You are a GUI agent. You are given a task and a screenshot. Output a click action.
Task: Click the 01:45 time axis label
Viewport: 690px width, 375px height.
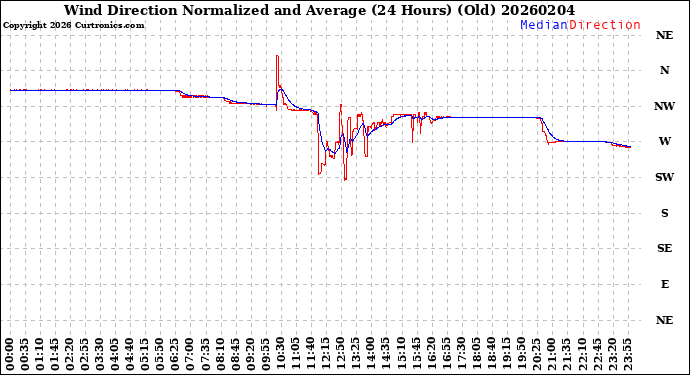(x=55, y=354)
